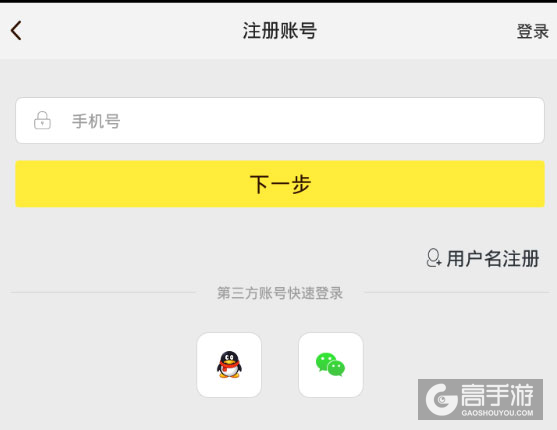The width and height of the screenshot is (557, 430).
Task: Open the 登录 login link
Action: (532, 31)
